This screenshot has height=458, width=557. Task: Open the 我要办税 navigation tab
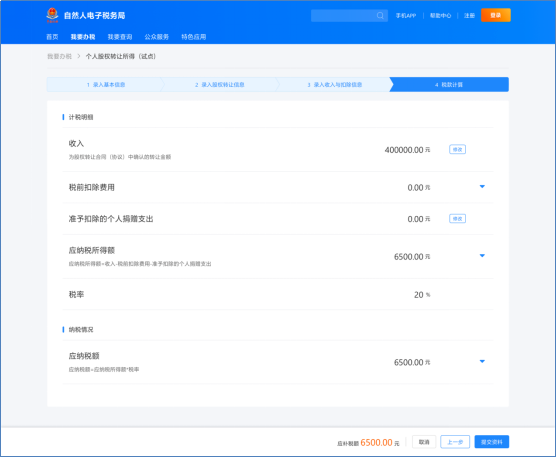point(83,37)
